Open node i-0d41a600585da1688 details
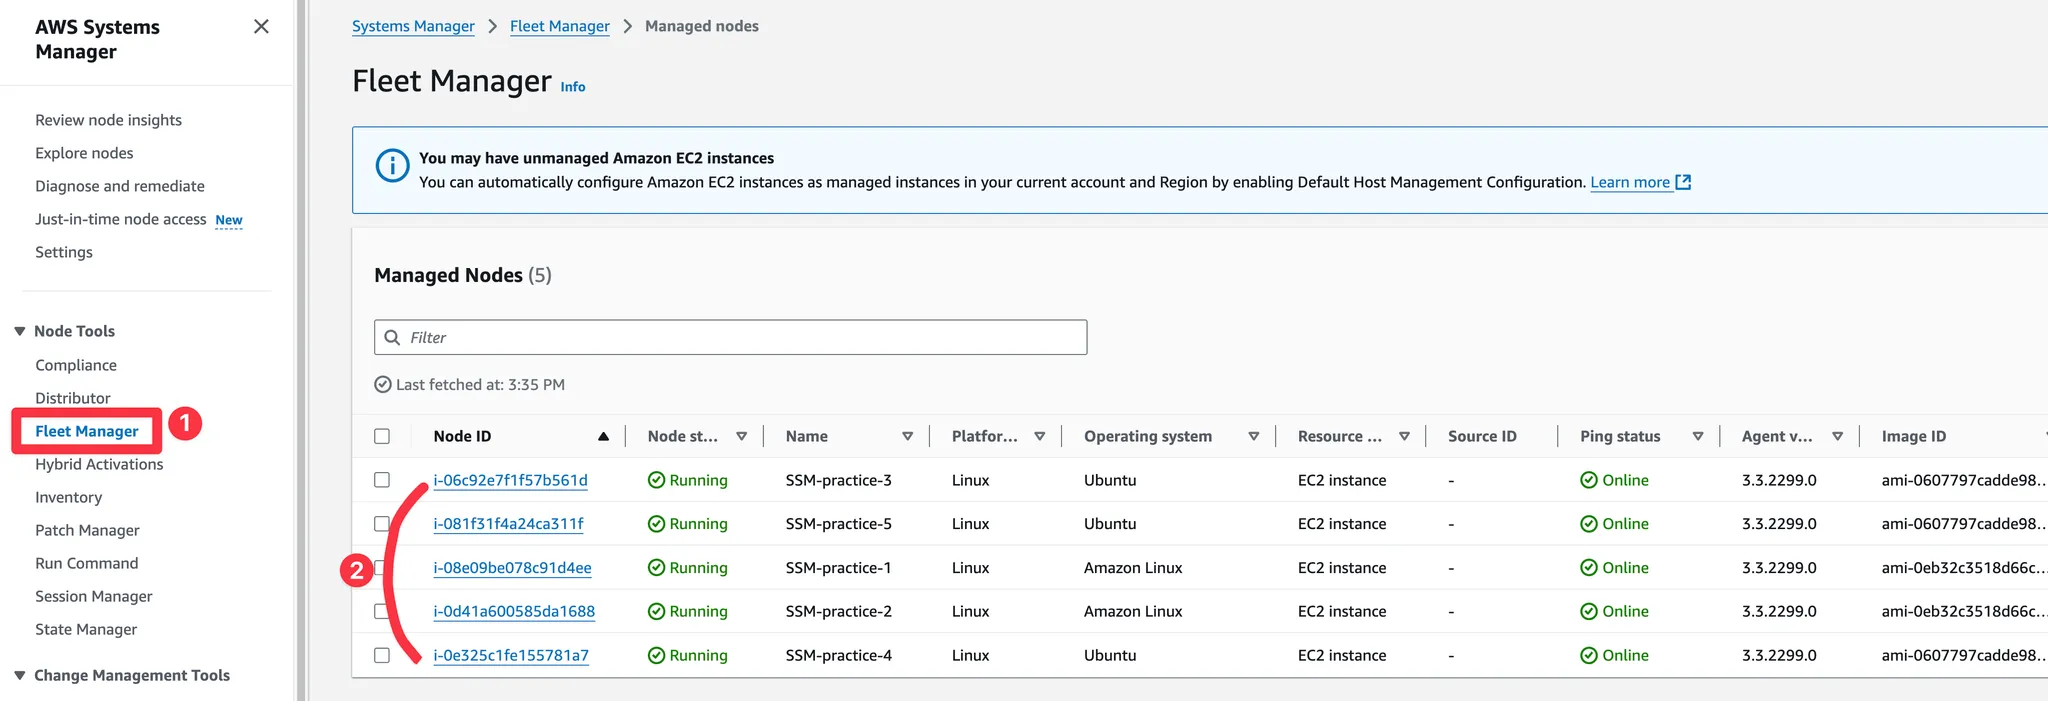Screen dimensions: 2048x701 tap(514, 611)
